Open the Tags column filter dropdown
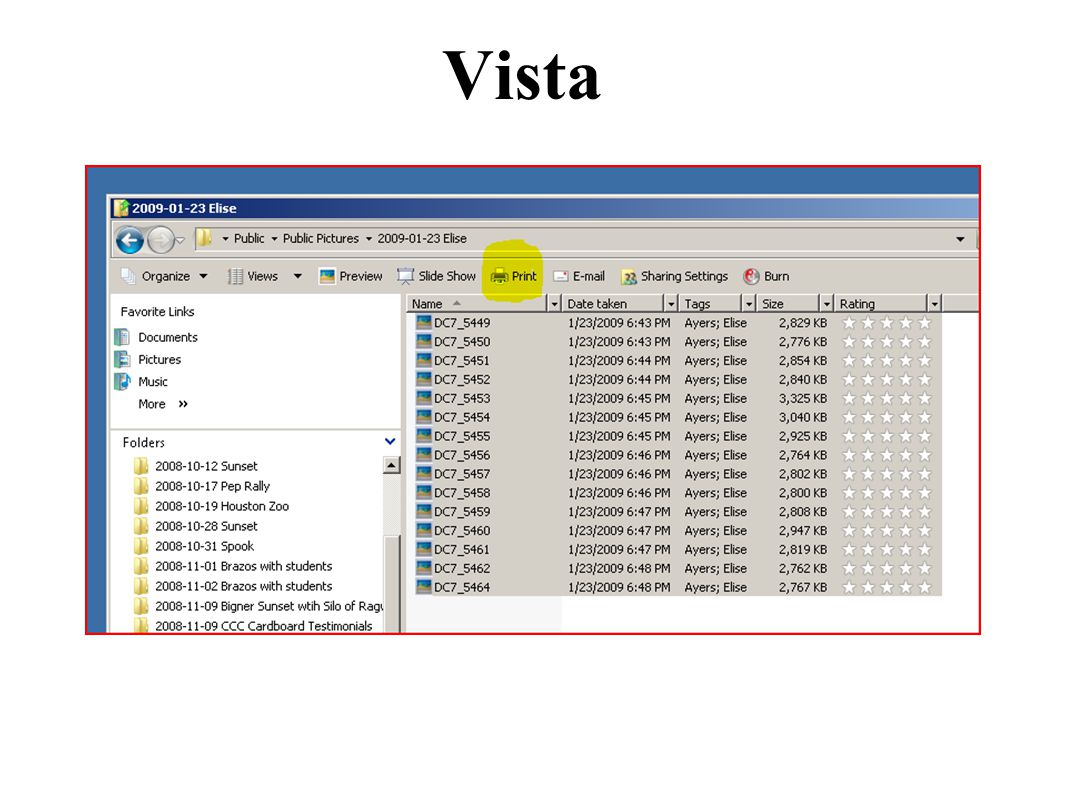The width and height of the screenshot is (1066, 800). 749,304
